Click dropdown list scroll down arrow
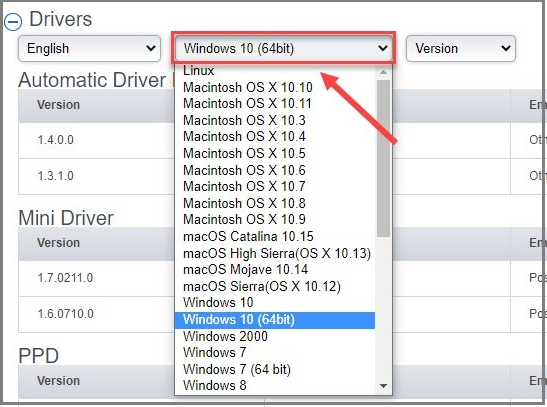Screen dimensions: 547x407 (x=384, y=386)
